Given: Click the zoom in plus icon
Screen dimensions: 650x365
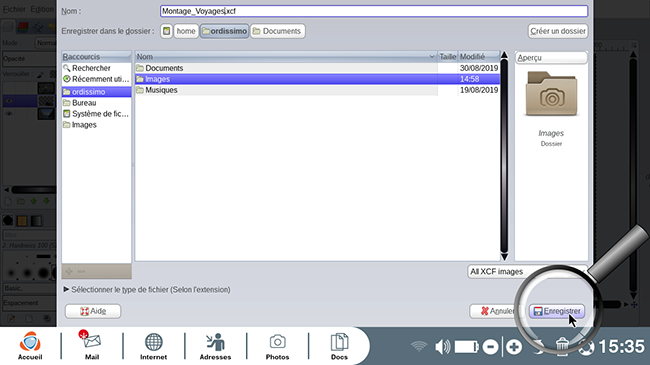Looking at the screenshot, I should [x=514, y=347].
